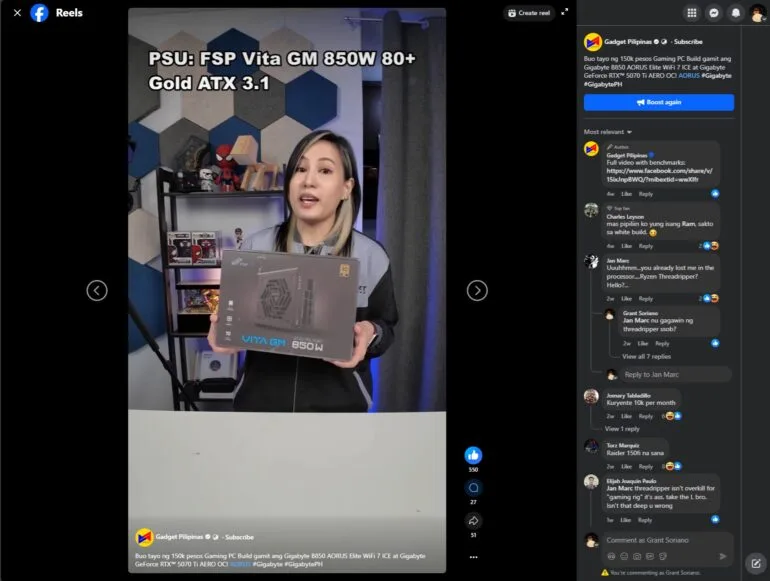
Task: Click the reel video to pause
Action: 287,290
